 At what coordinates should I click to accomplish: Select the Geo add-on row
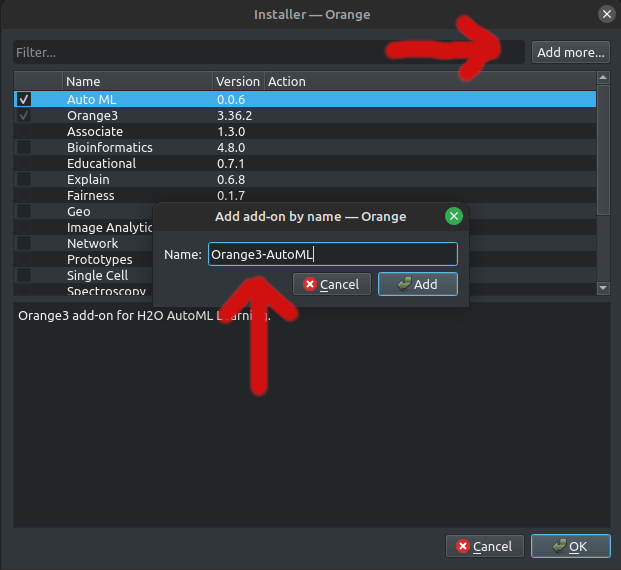[x=83, y=211]
